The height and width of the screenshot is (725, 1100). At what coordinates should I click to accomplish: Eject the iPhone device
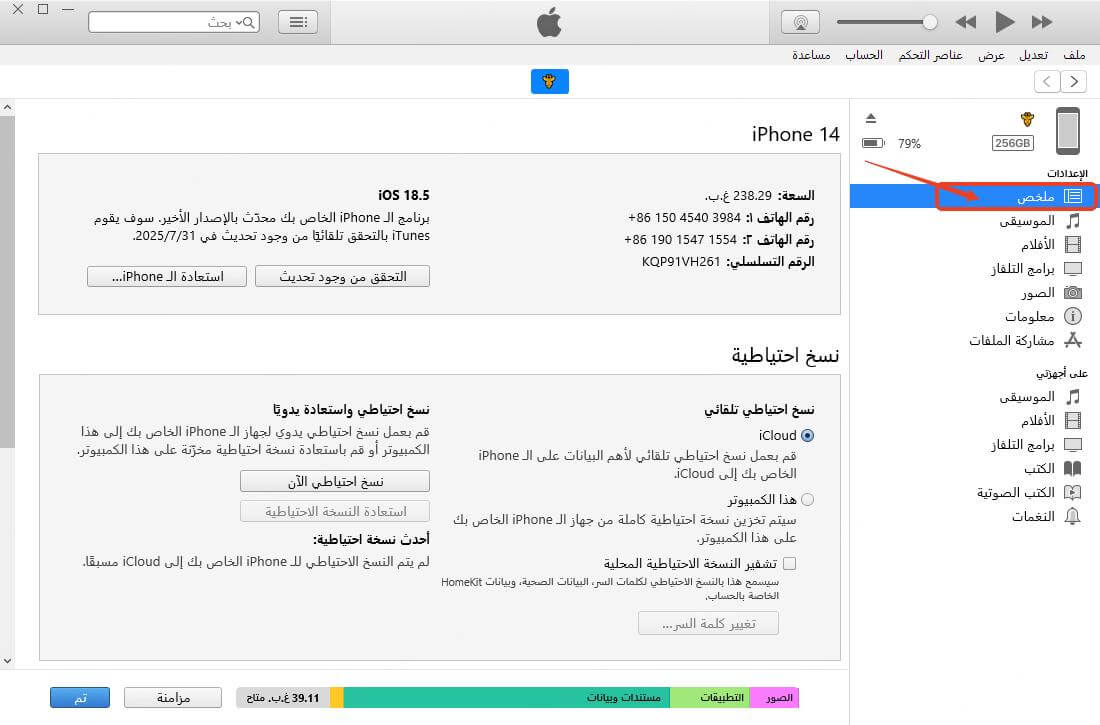point(871,118)
